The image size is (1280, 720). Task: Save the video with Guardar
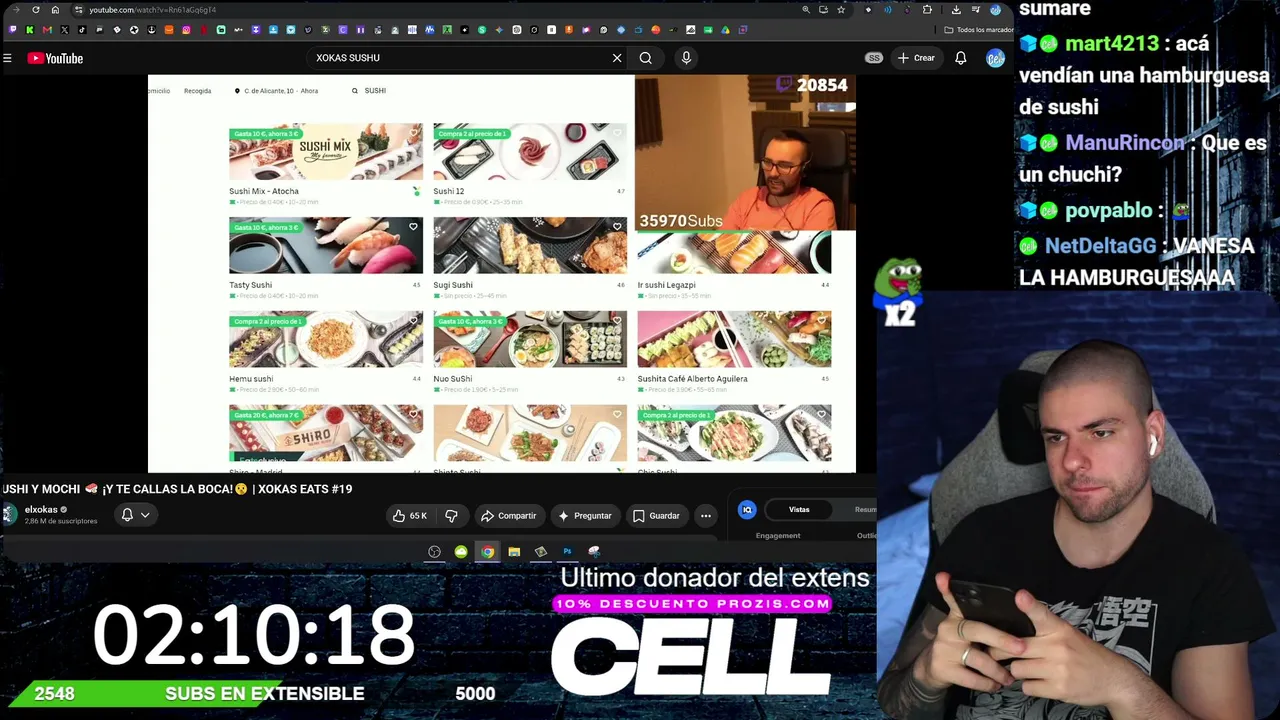point(656,516)
